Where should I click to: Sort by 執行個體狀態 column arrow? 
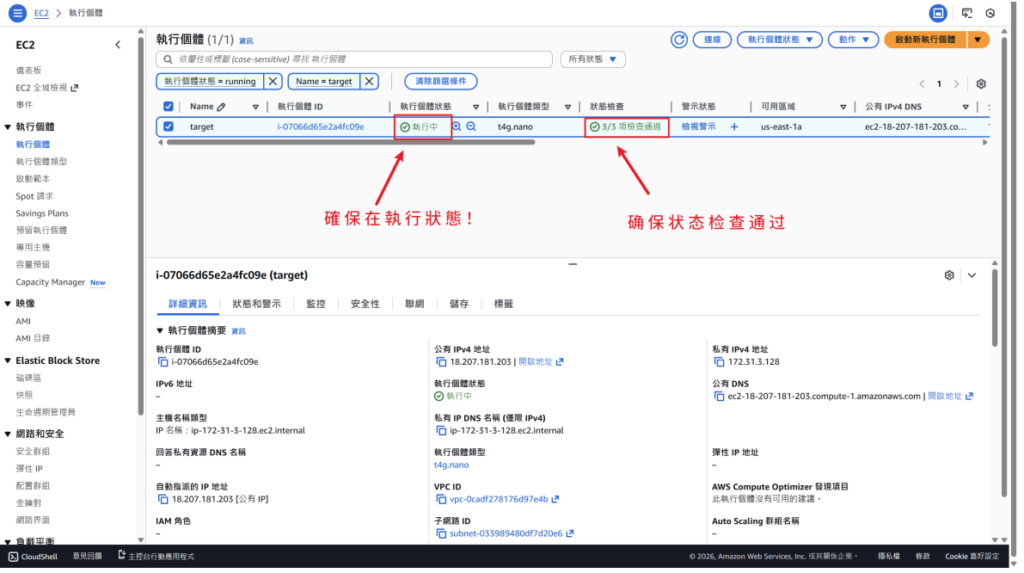(478, 108)
